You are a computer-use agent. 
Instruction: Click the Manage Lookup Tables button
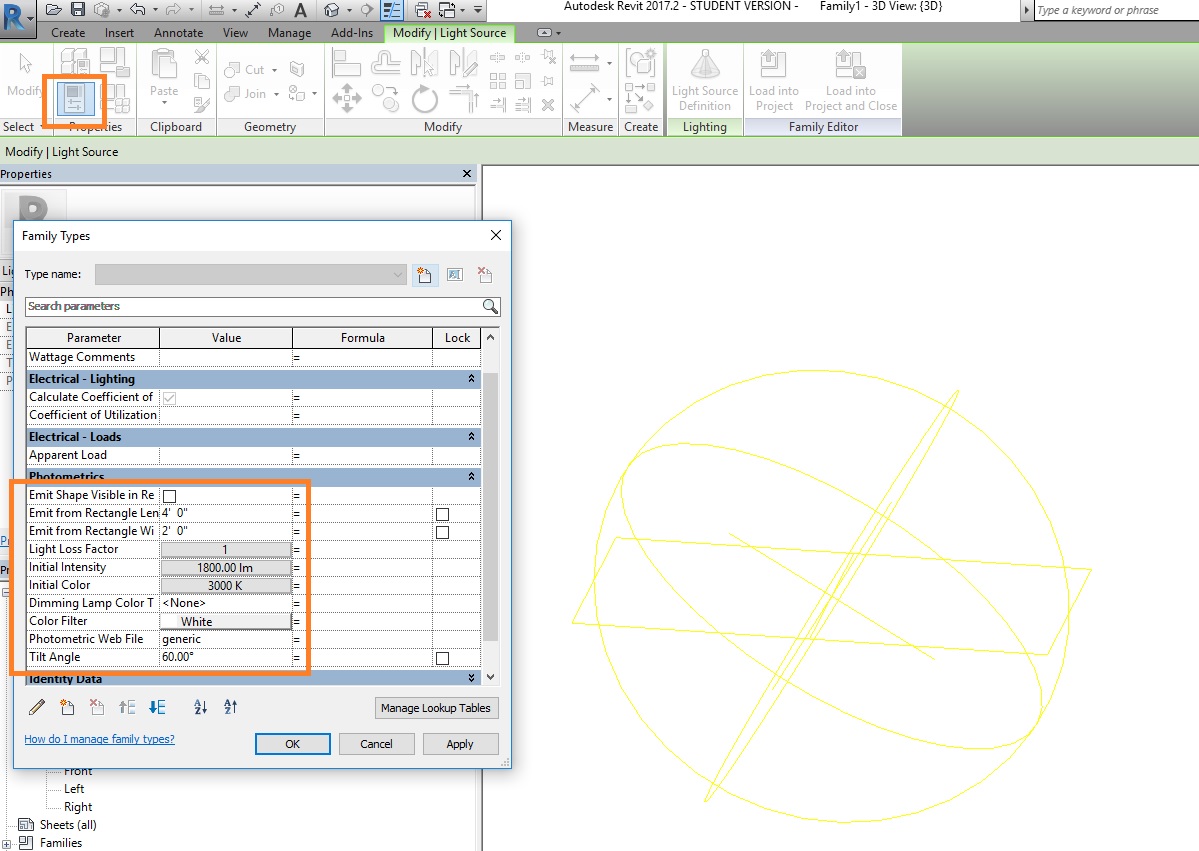tap(436, 708)
